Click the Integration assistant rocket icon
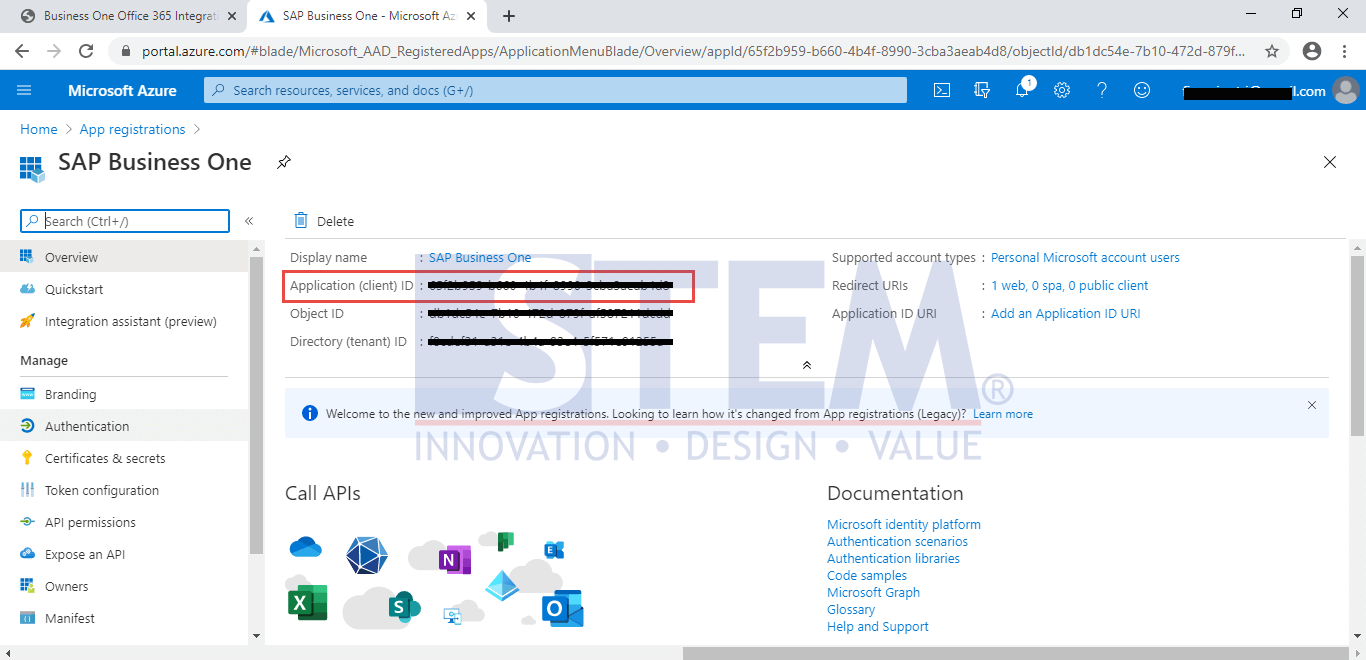The image size is (1366, 660). tap(27, 321)
